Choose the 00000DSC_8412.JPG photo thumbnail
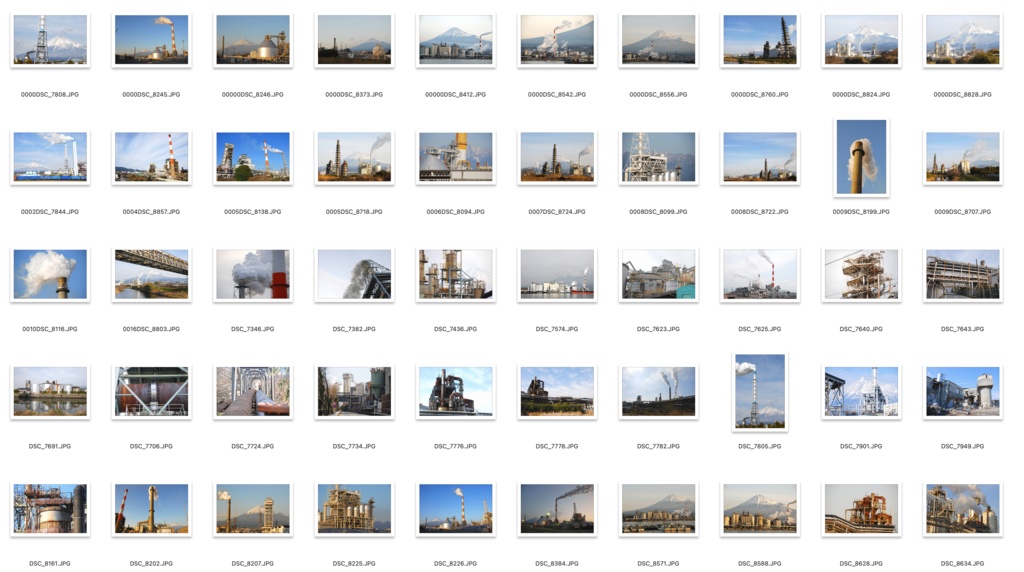 [x=456, y=40]
